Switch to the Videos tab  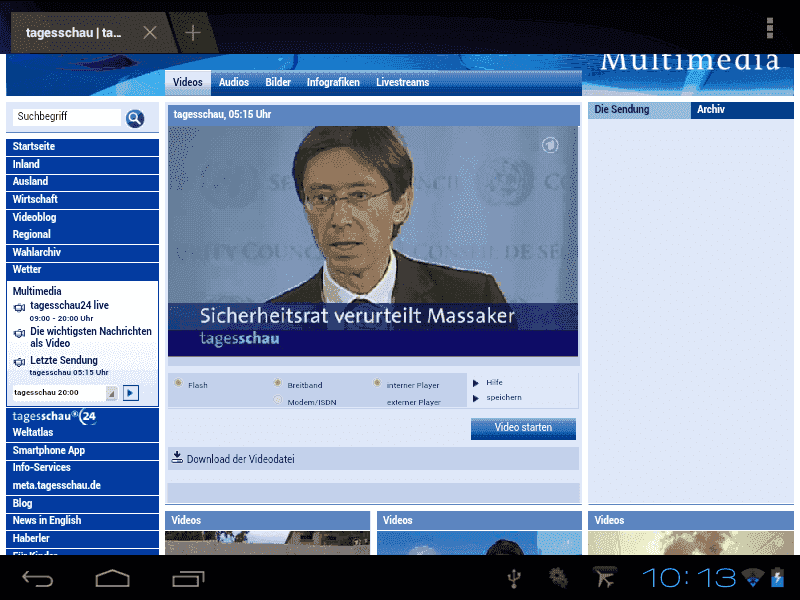click(x=188, y=82)
